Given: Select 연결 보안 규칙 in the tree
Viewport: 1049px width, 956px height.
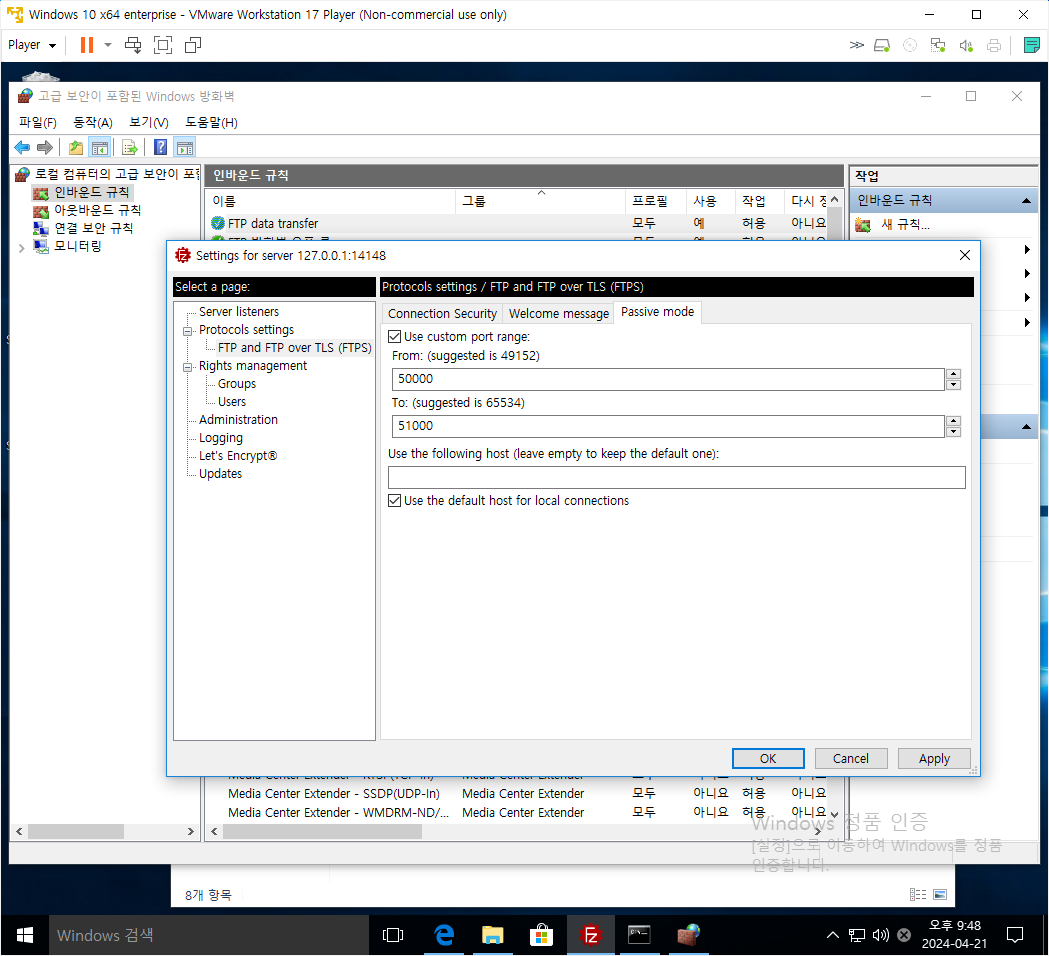Looking at the screenshot, I should tap(93, 228).
